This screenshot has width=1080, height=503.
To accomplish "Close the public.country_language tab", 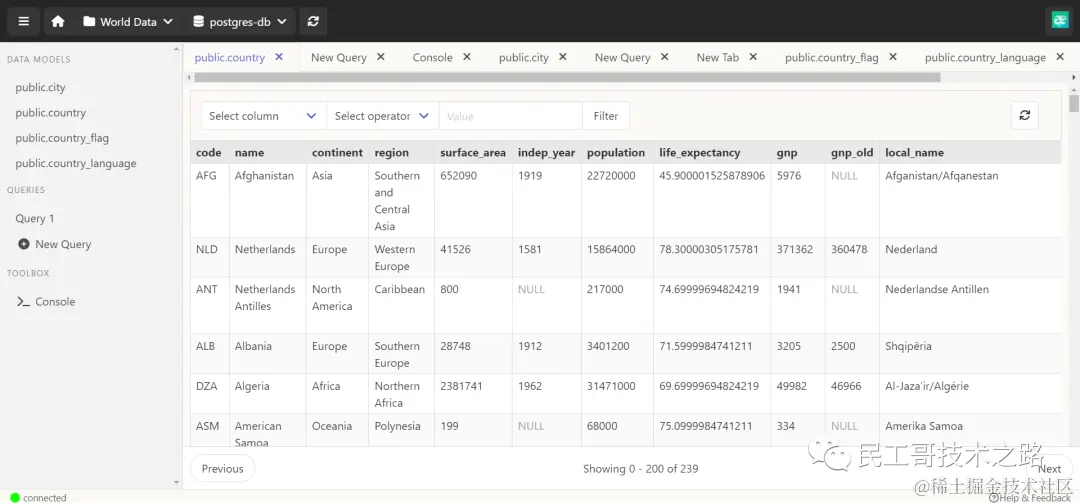I will pos(1060,57).
